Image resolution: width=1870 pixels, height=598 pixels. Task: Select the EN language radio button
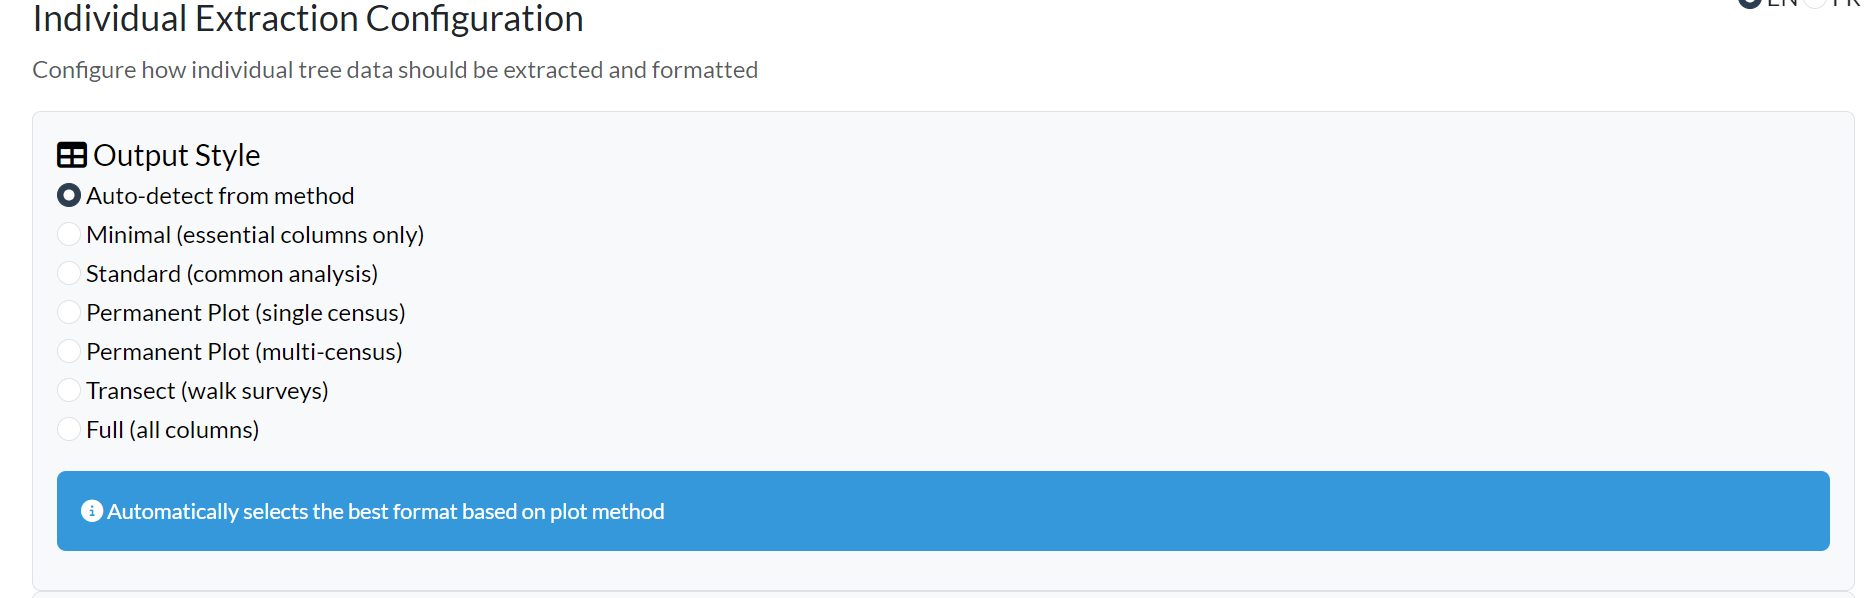[1750, 3]
